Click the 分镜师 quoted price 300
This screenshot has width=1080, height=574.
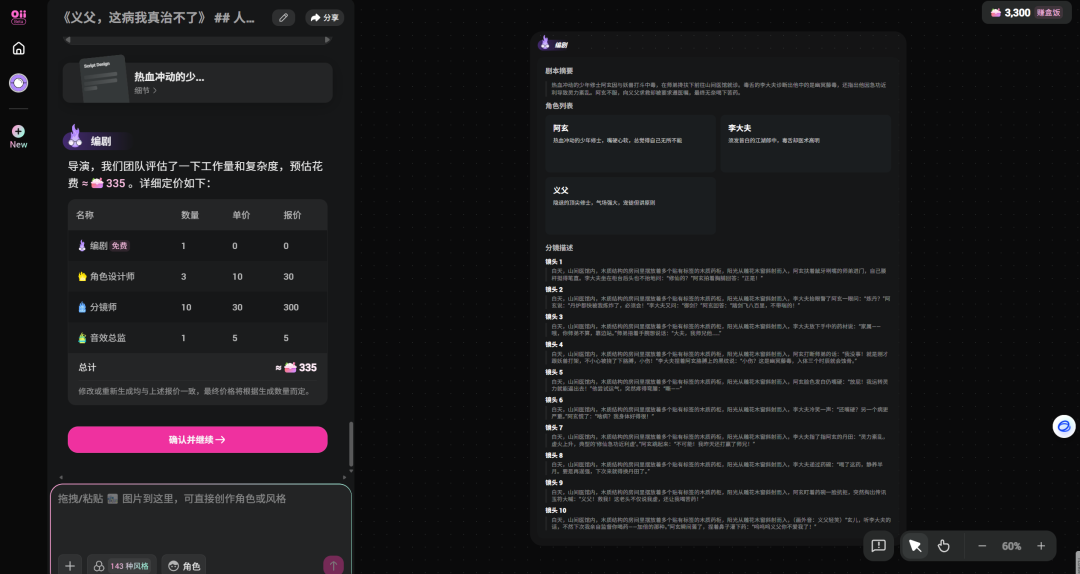291,307
